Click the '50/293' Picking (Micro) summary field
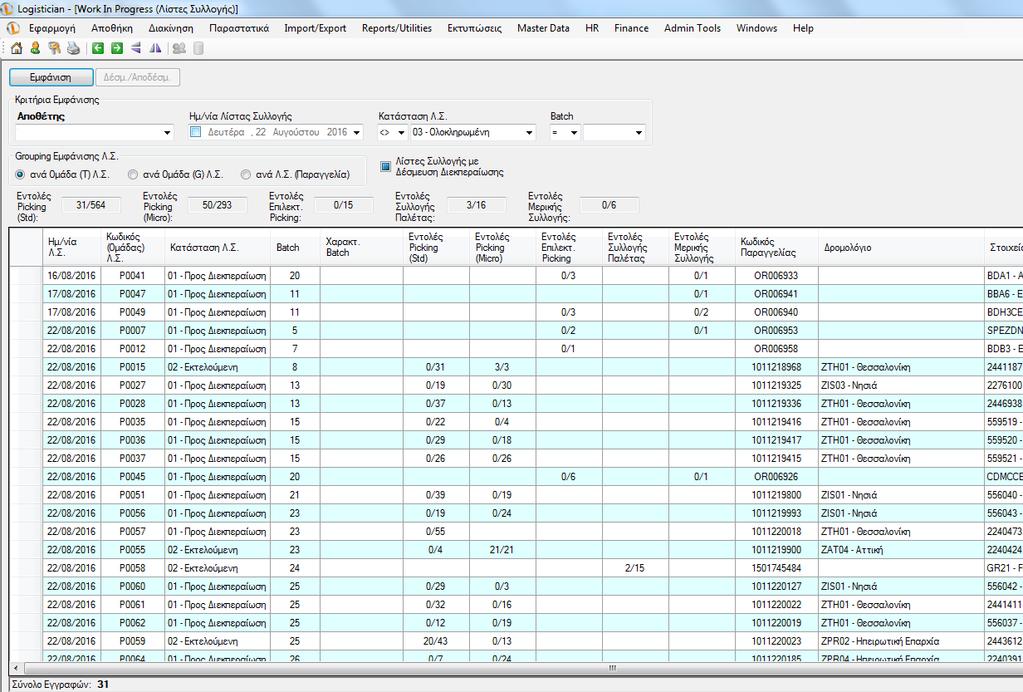The image size is (1023, 692). click(x=217, y=205)
